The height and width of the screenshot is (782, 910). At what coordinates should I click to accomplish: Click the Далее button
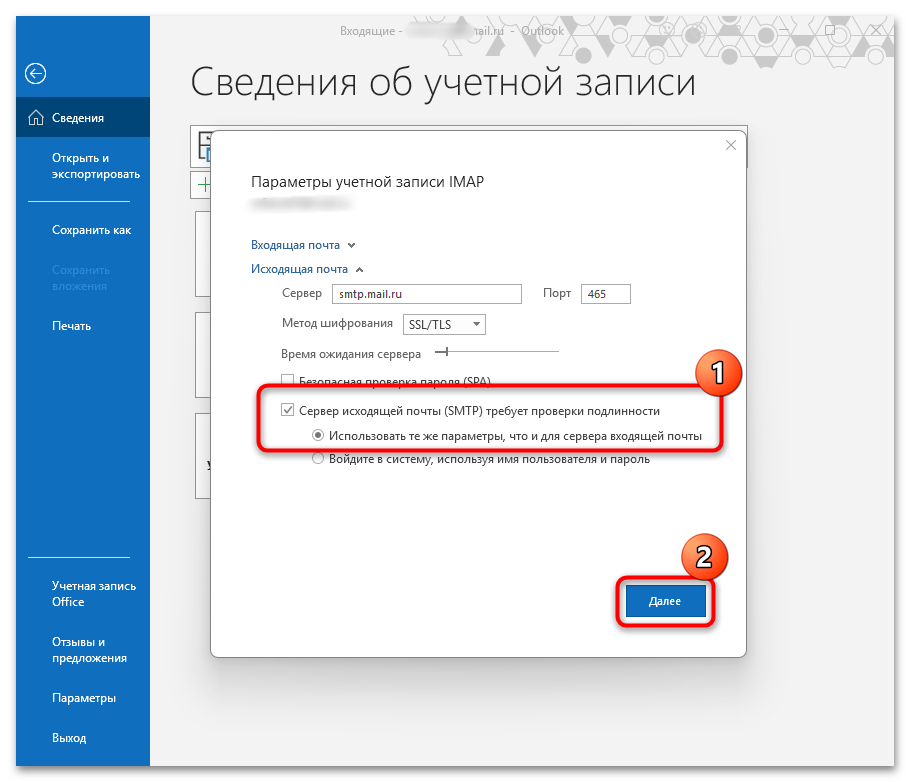665,601
